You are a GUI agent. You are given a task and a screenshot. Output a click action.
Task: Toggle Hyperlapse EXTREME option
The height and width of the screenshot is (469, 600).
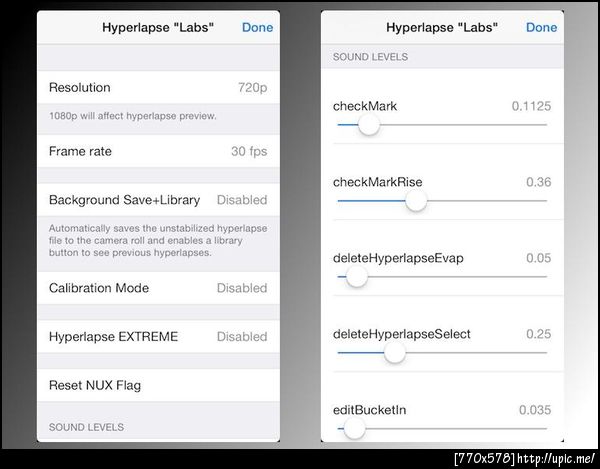(x=158, y=336)
